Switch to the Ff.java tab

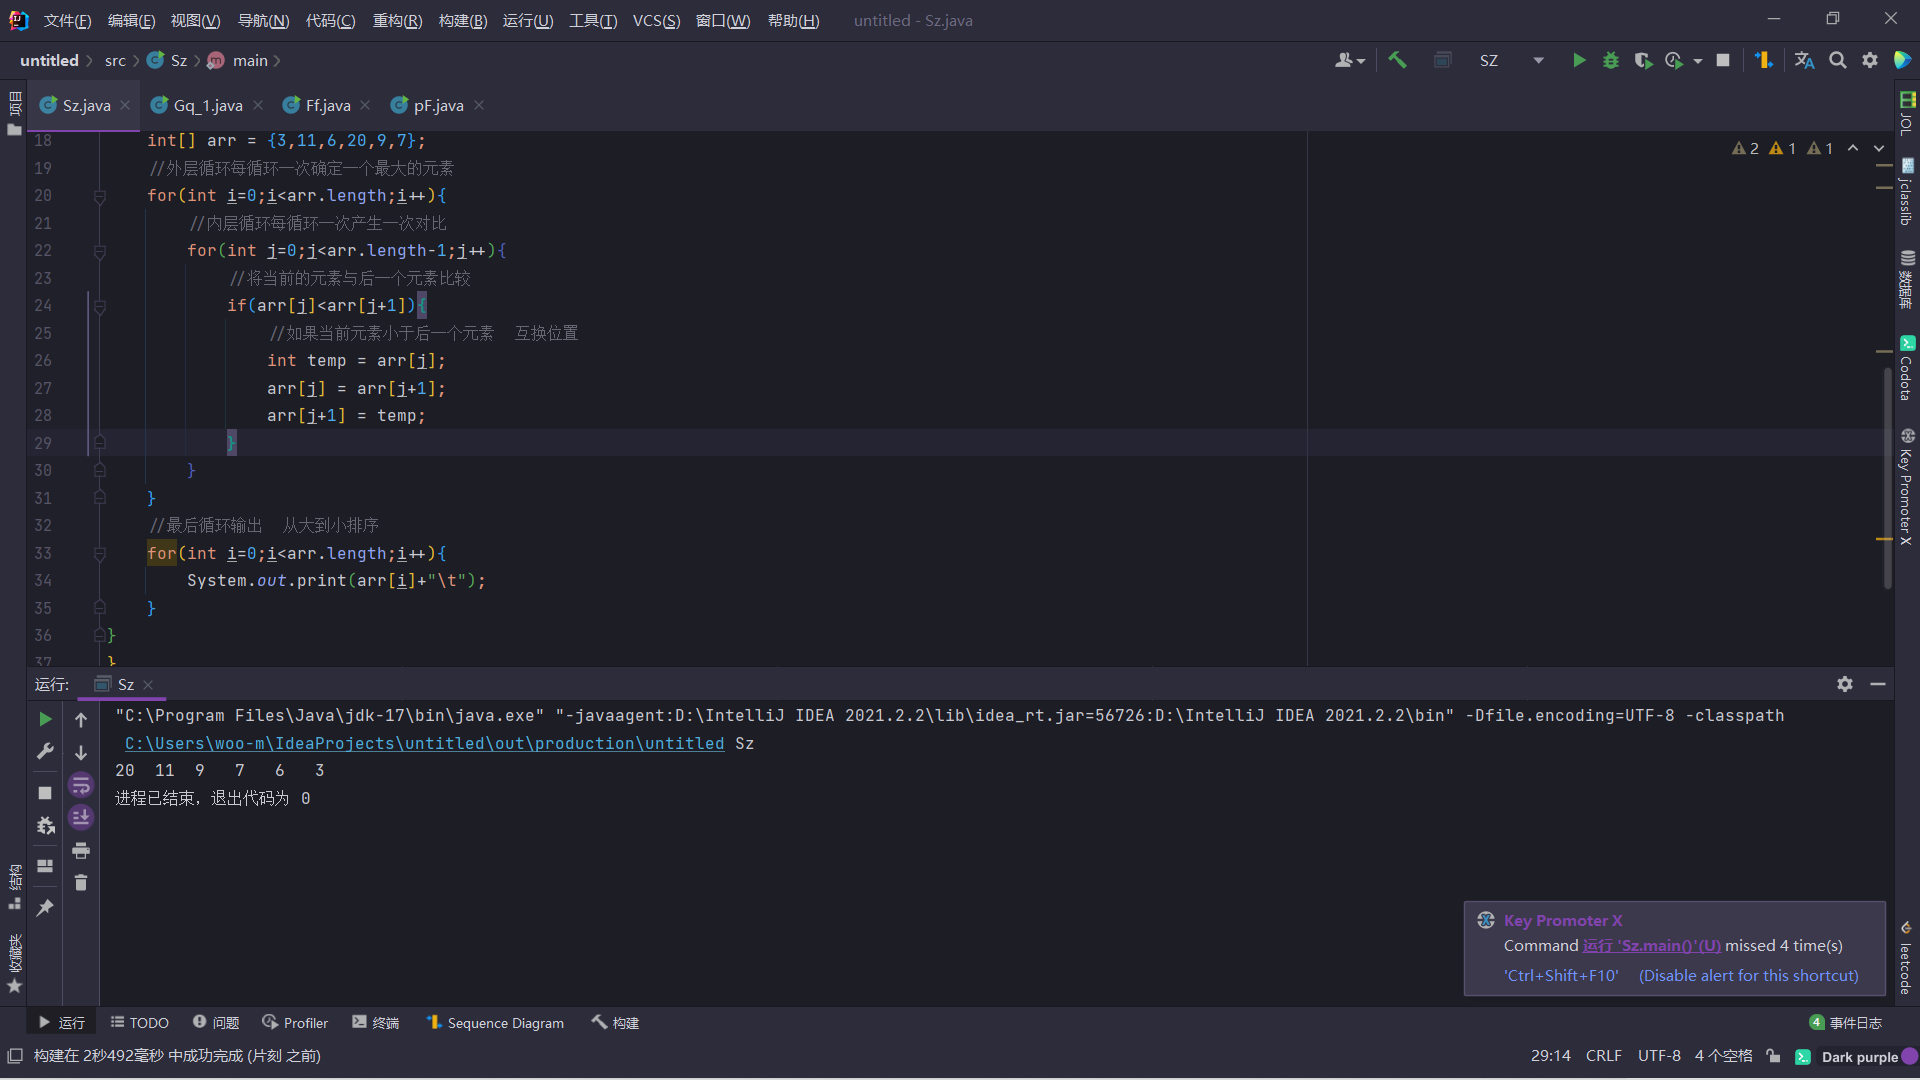pos(327,105)
